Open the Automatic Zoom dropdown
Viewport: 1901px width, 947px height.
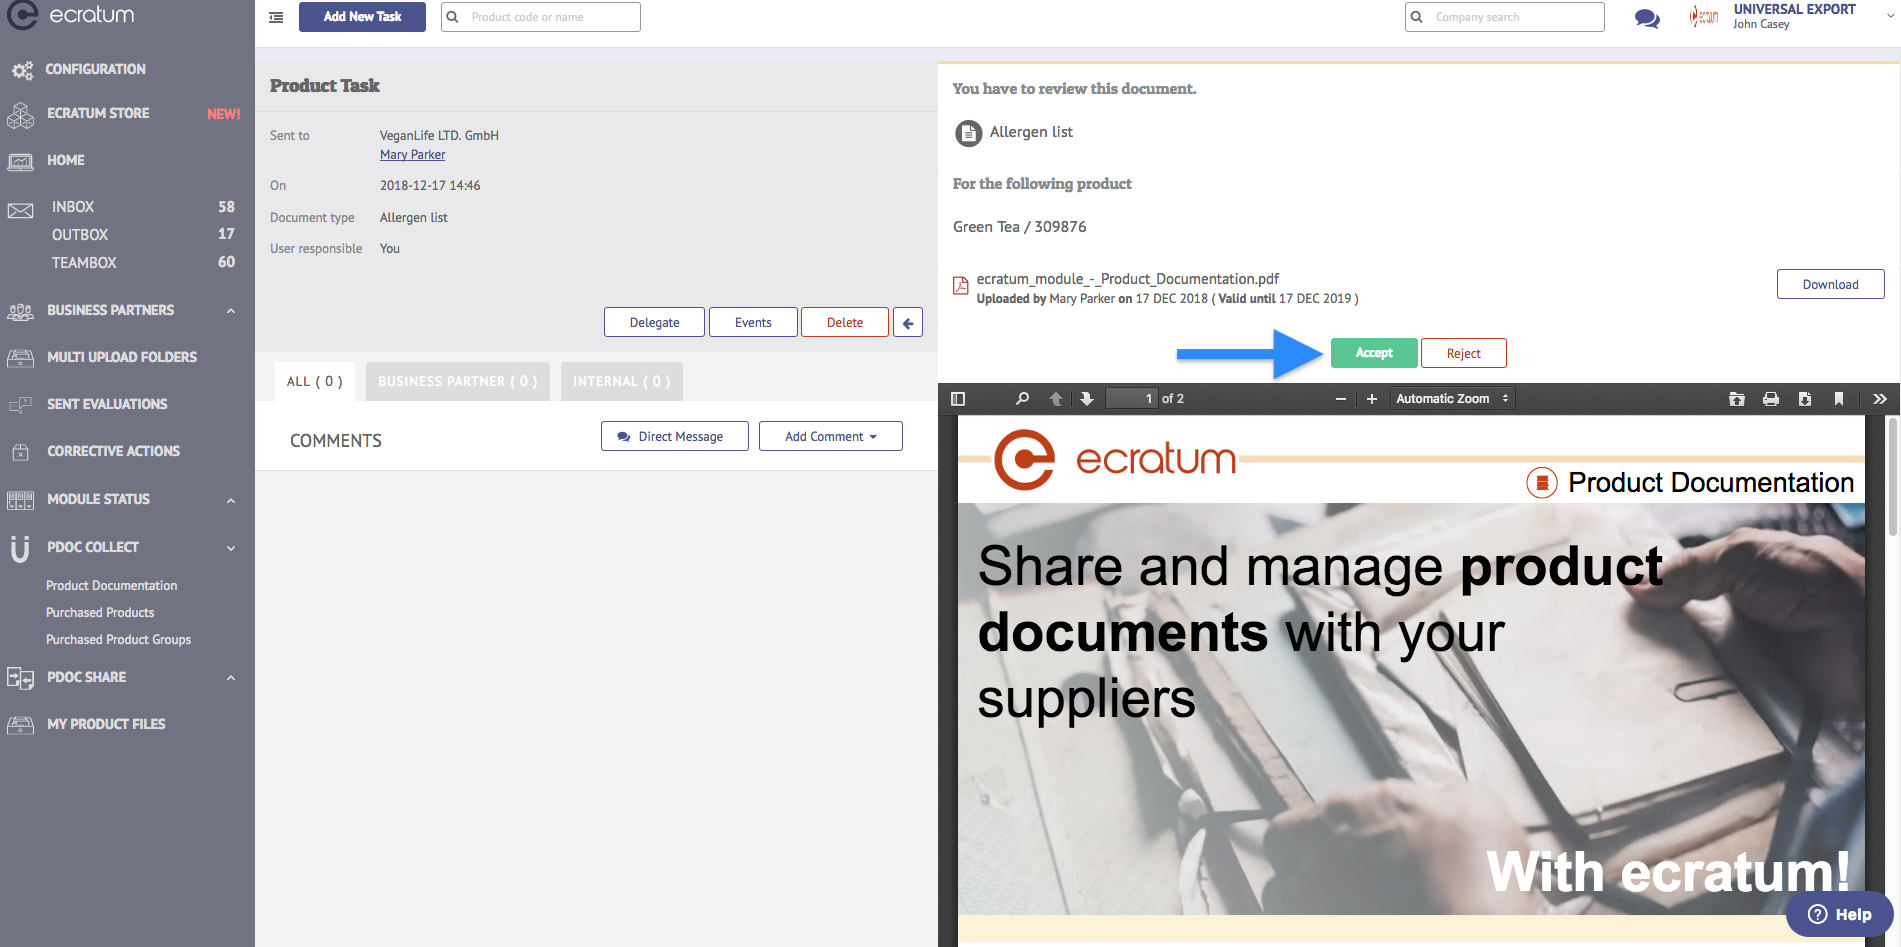pyautogui.click(x=1452, y=399)
